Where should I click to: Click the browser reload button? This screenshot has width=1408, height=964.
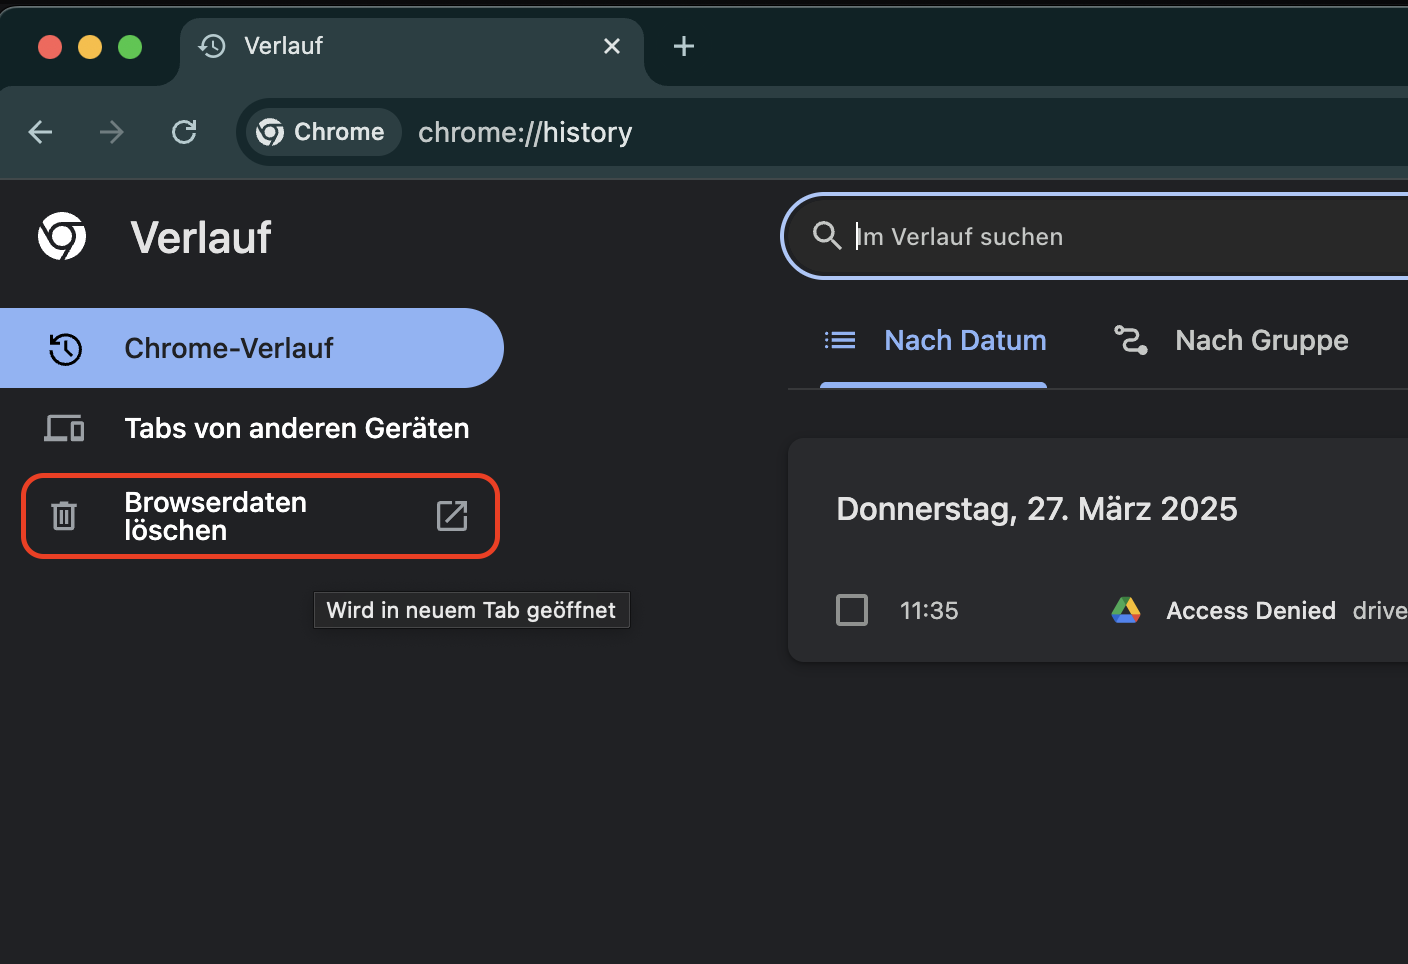tap(184, 131)
